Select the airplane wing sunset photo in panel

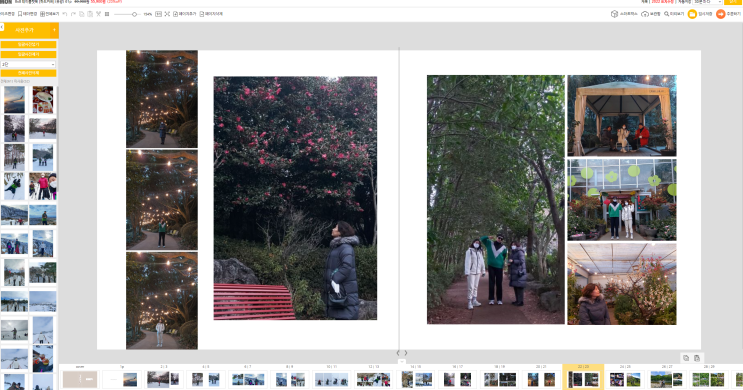tap(14, 100)
